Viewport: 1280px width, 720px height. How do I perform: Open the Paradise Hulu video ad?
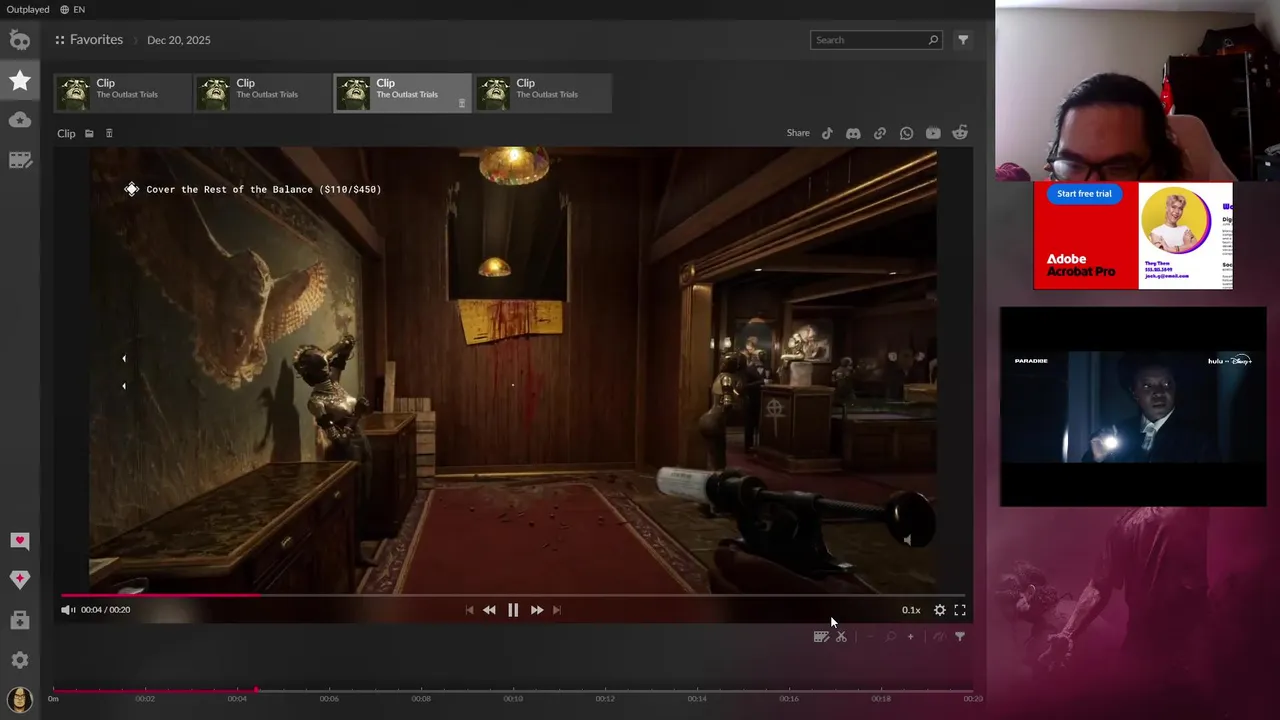coord(1133,406)
